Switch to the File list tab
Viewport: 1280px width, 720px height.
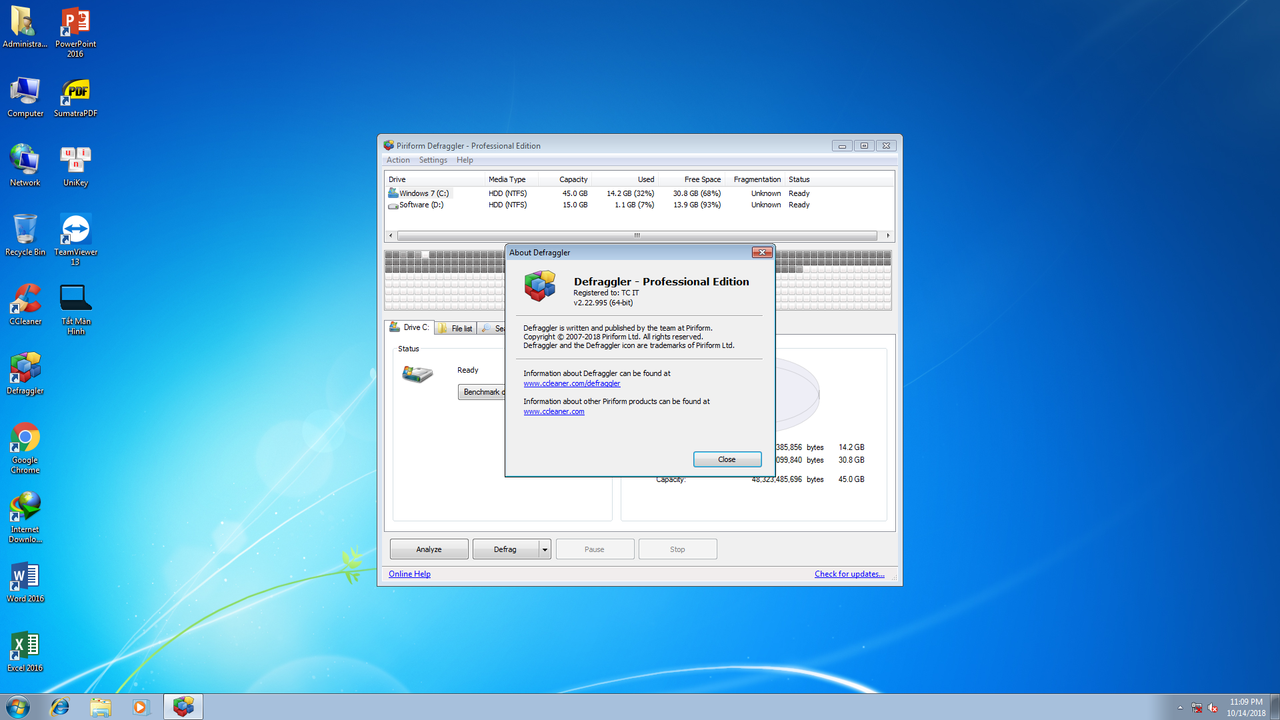pyautogui.click(x=455, y=328)
